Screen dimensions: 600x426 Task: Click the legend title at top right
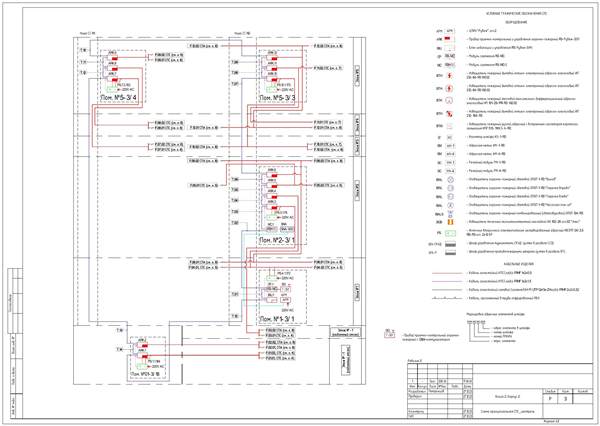(x=519, y=14)
